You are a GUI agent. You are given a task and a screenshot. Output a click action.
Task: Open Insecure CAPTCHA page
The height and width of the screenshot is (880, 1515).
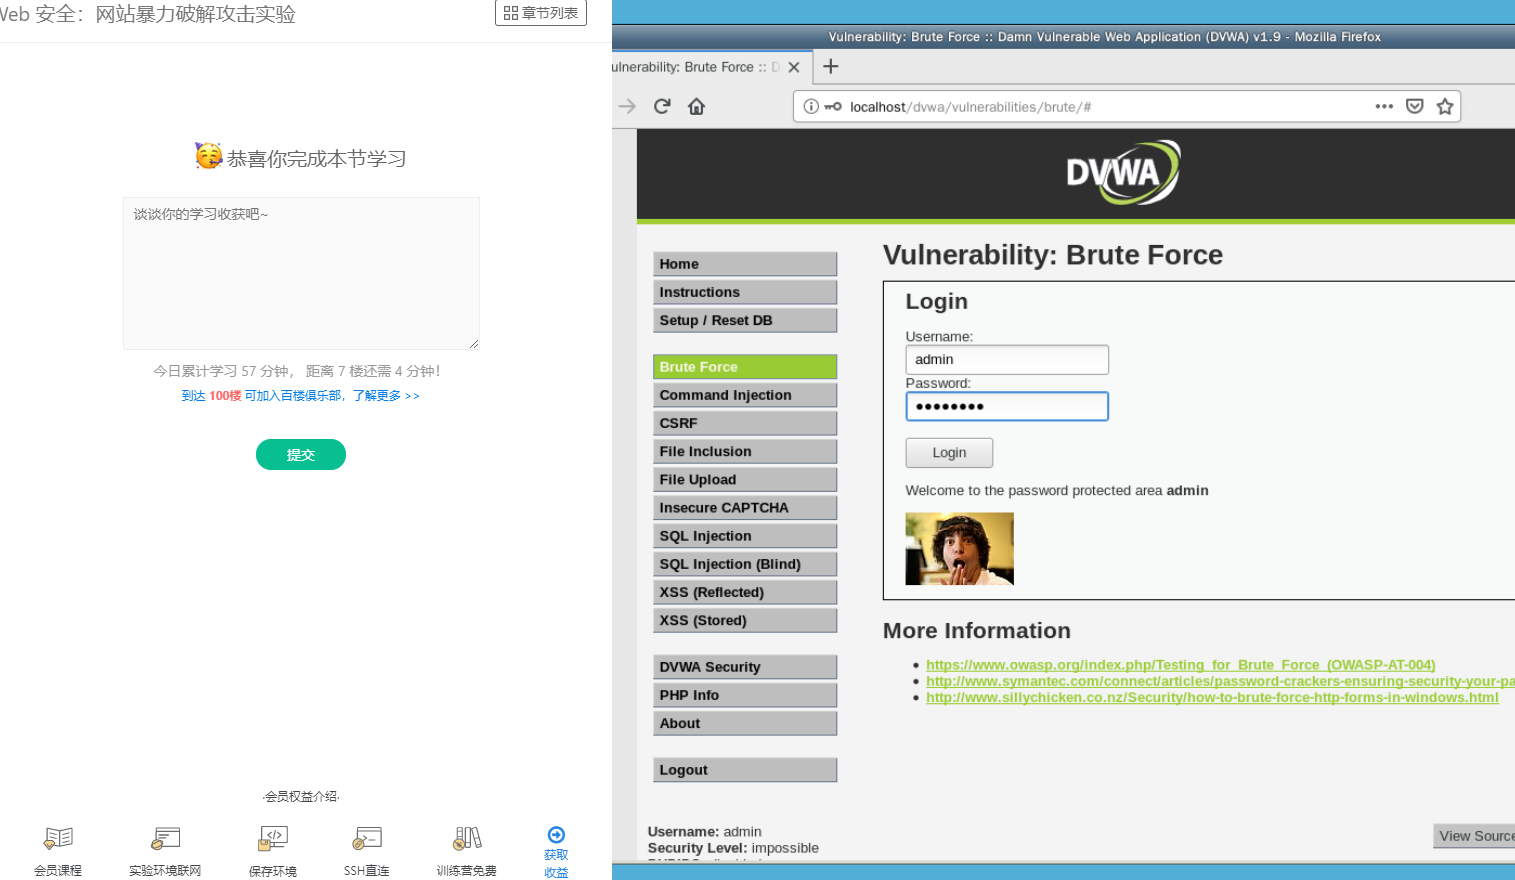coord(745,507)
